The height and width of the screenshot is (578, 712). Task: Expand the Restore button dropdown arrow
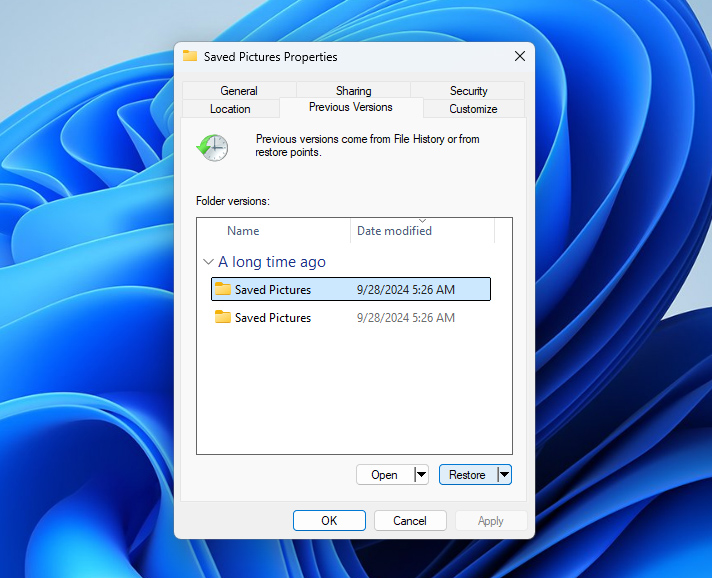click(x=504, y=475)
